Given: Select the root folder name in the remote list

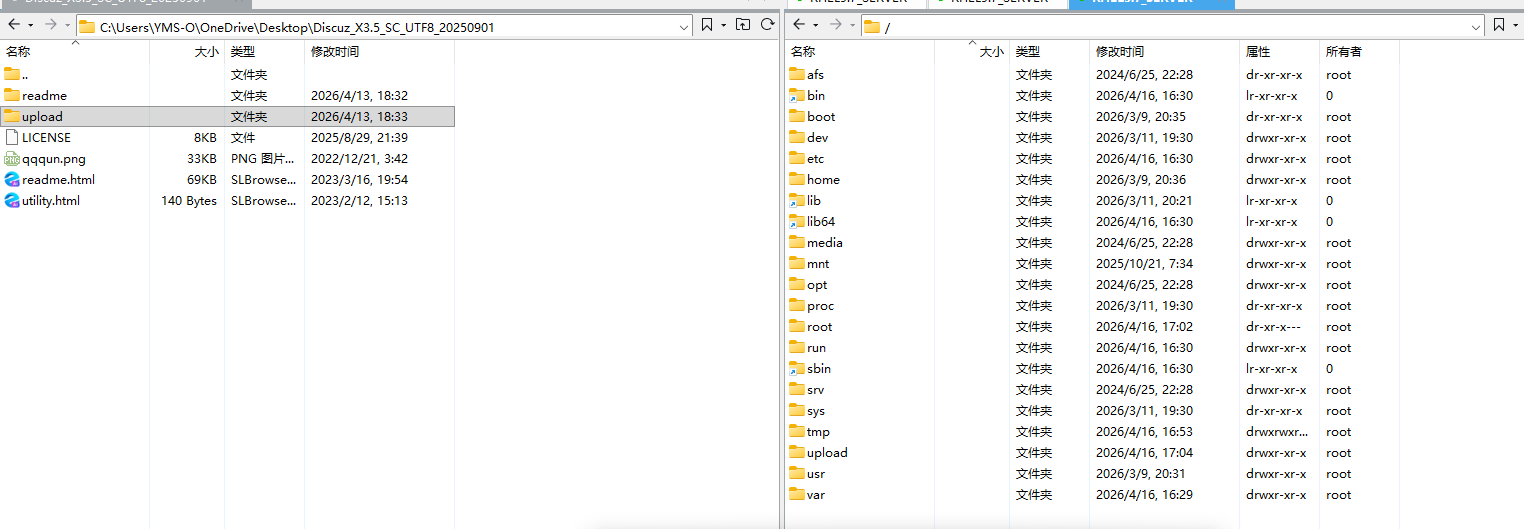Looking at the screenshot, I should [819, 327].
